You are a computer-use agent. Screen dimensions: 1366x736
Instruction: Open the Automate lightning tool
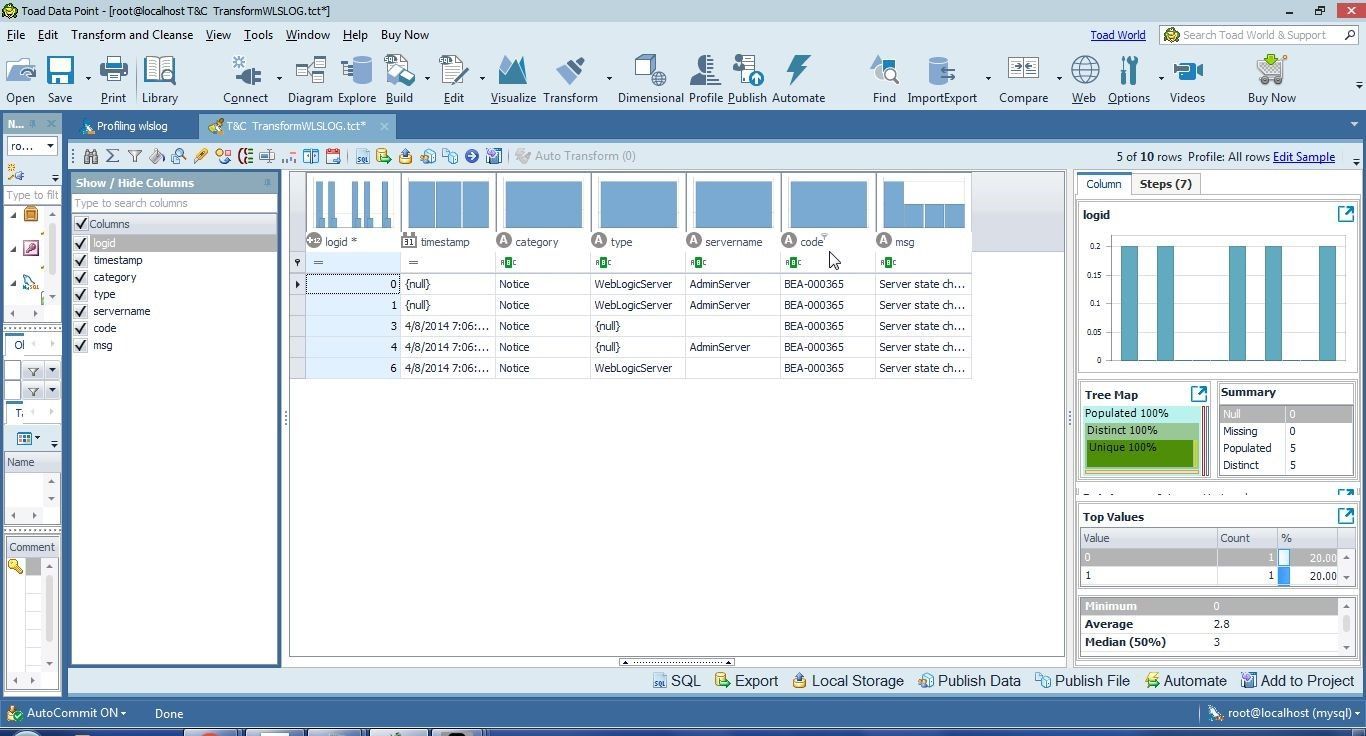(798, 80)
